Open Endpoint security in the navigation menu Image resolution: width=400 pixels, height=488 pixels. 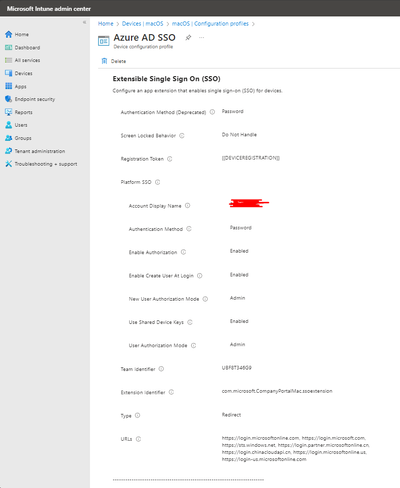tap(35, 99)
